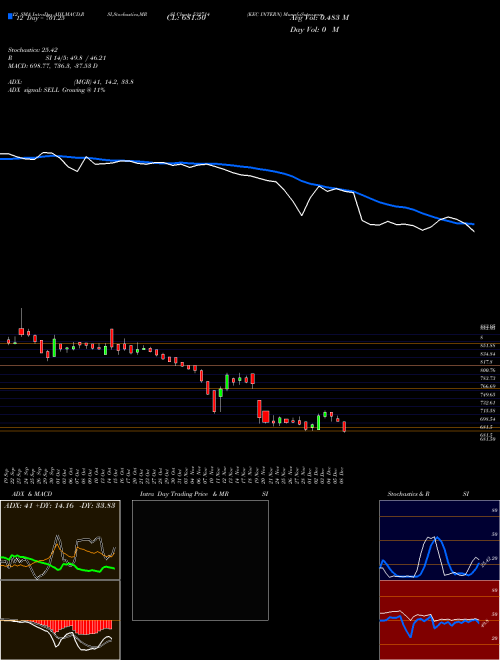Click the 800.76 price axis label
The image size is (500, 660).
point(489,370)
